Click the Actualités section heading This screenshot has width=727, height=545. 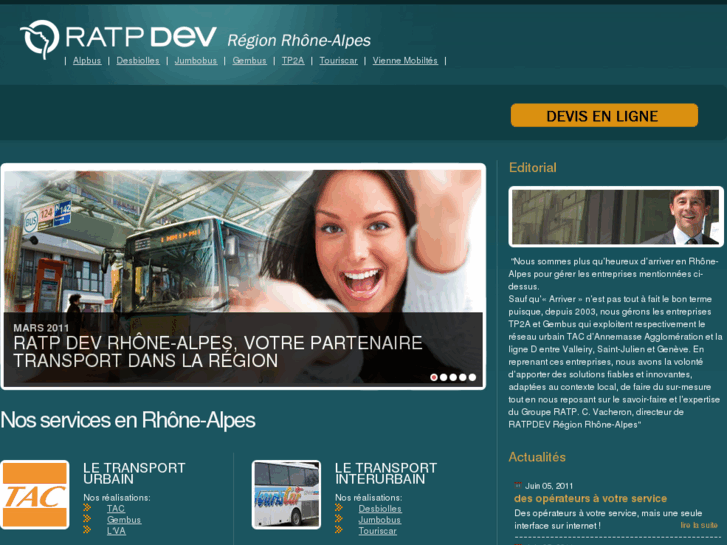(537, 457)
